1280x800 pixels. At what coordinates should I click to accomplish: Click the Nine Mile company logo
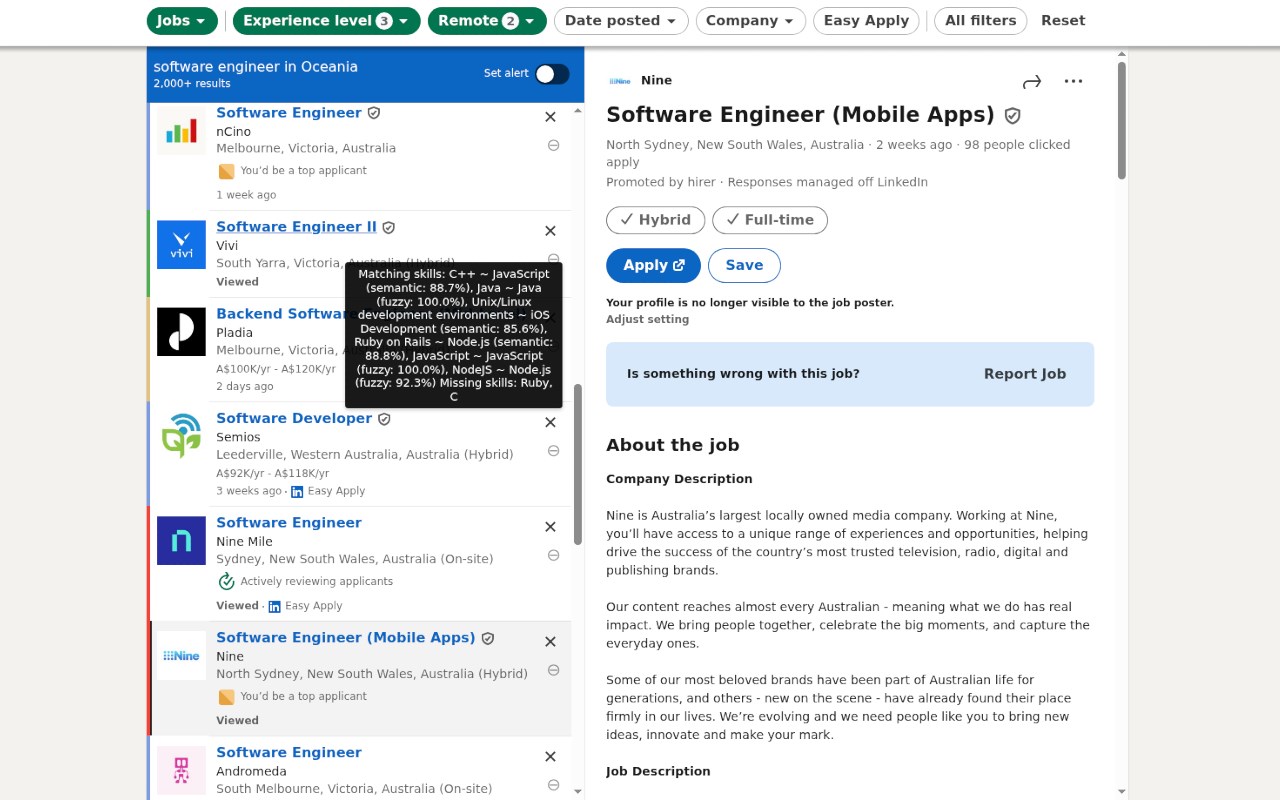(x=181, y=541)
